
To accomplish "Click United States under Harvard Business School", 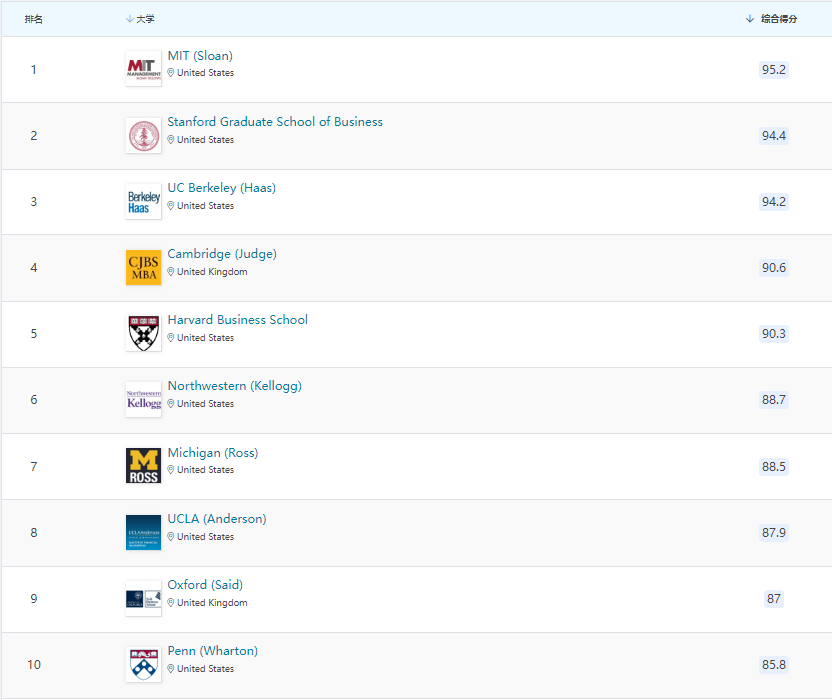I will pos(205,338).
